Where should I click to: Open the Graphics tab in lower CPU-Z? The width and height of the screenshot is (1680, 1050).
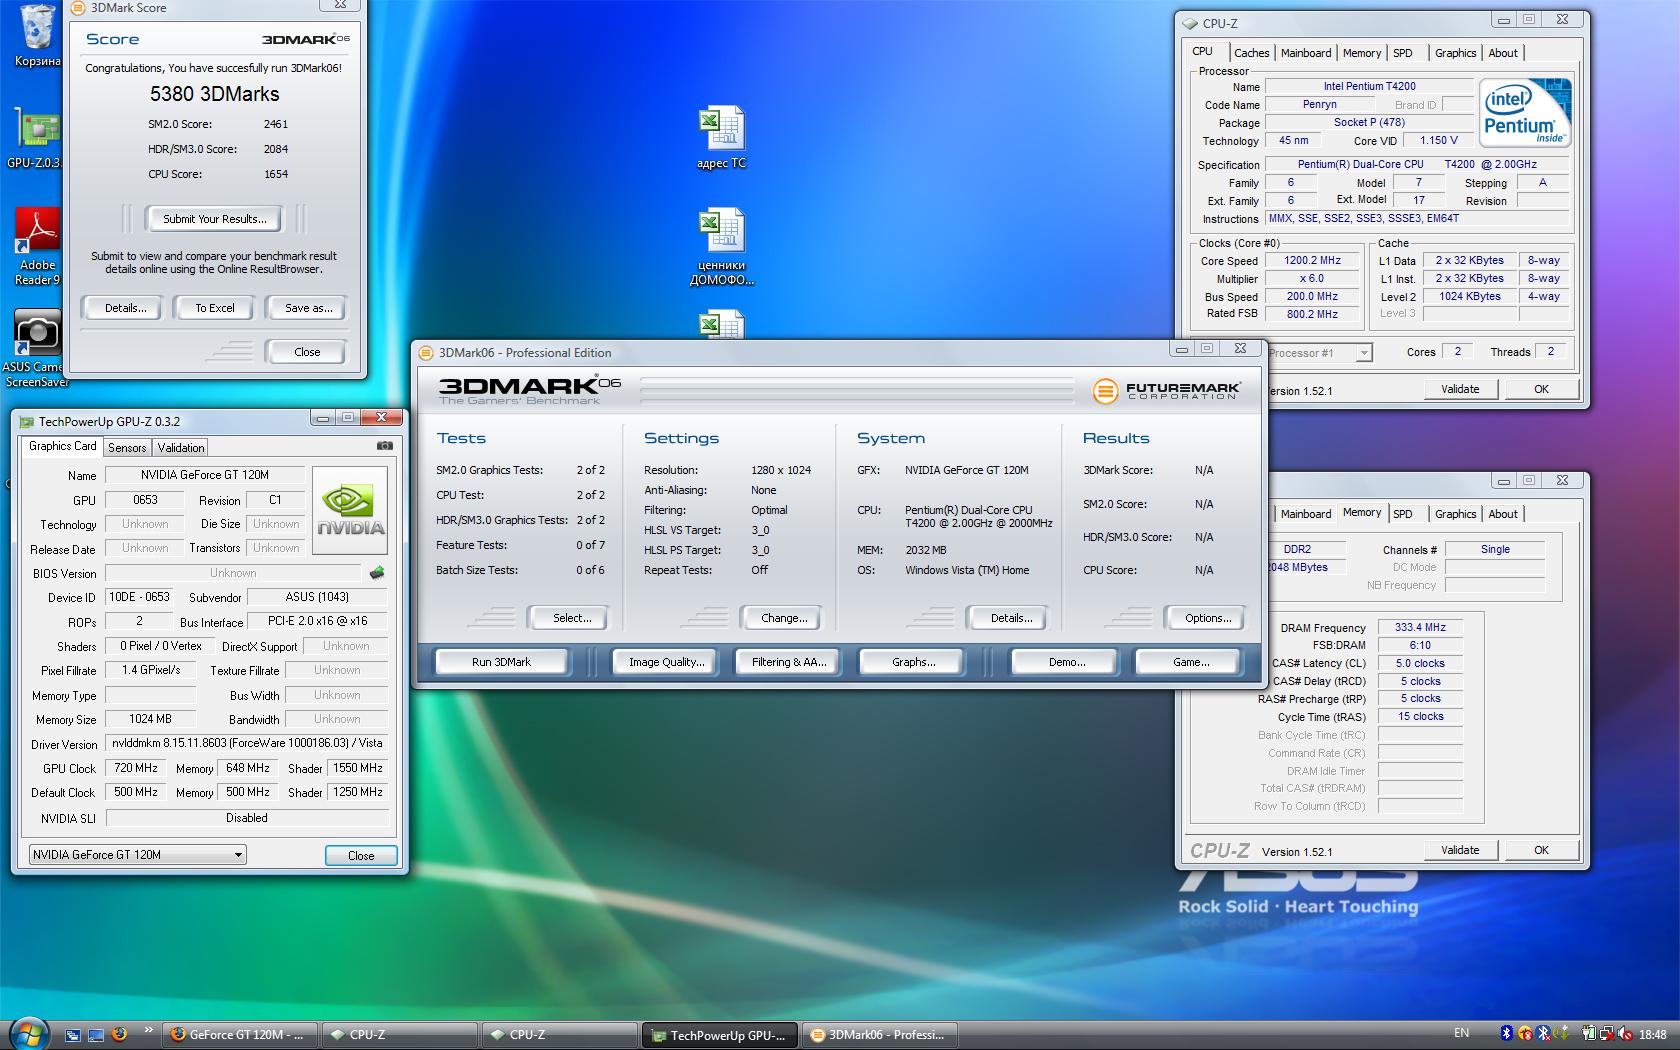click(x=1455, y=514)
